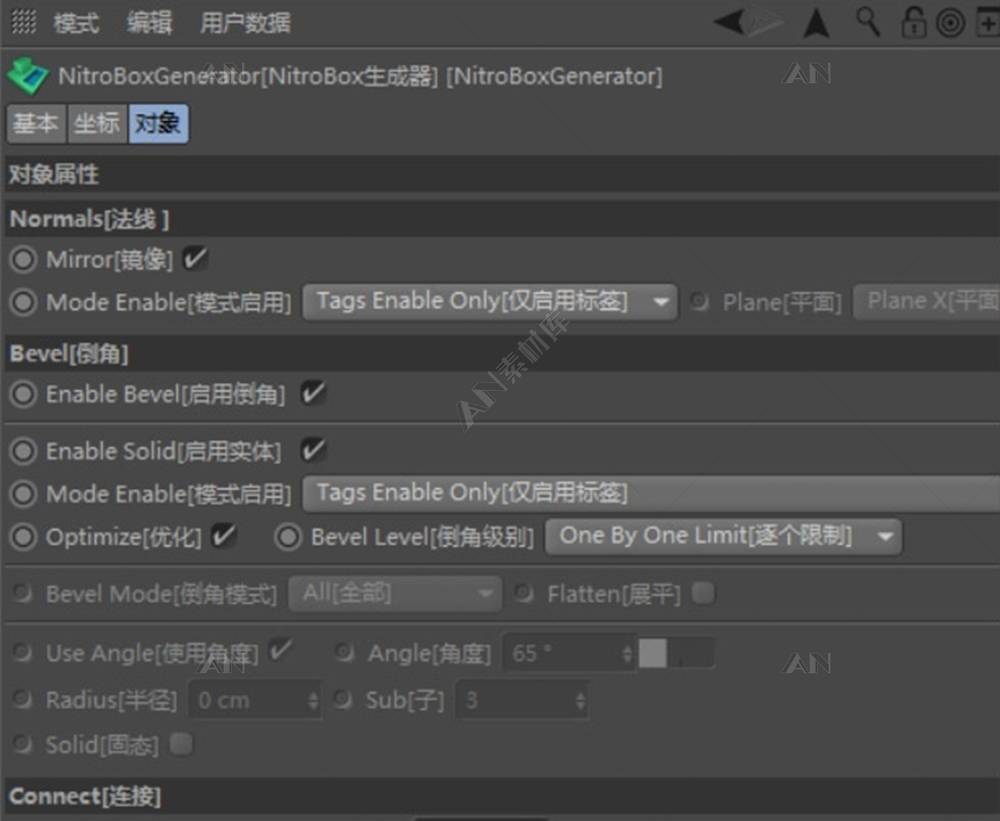
Task: Switch to the 基本 tab
Action: (36, 123)
